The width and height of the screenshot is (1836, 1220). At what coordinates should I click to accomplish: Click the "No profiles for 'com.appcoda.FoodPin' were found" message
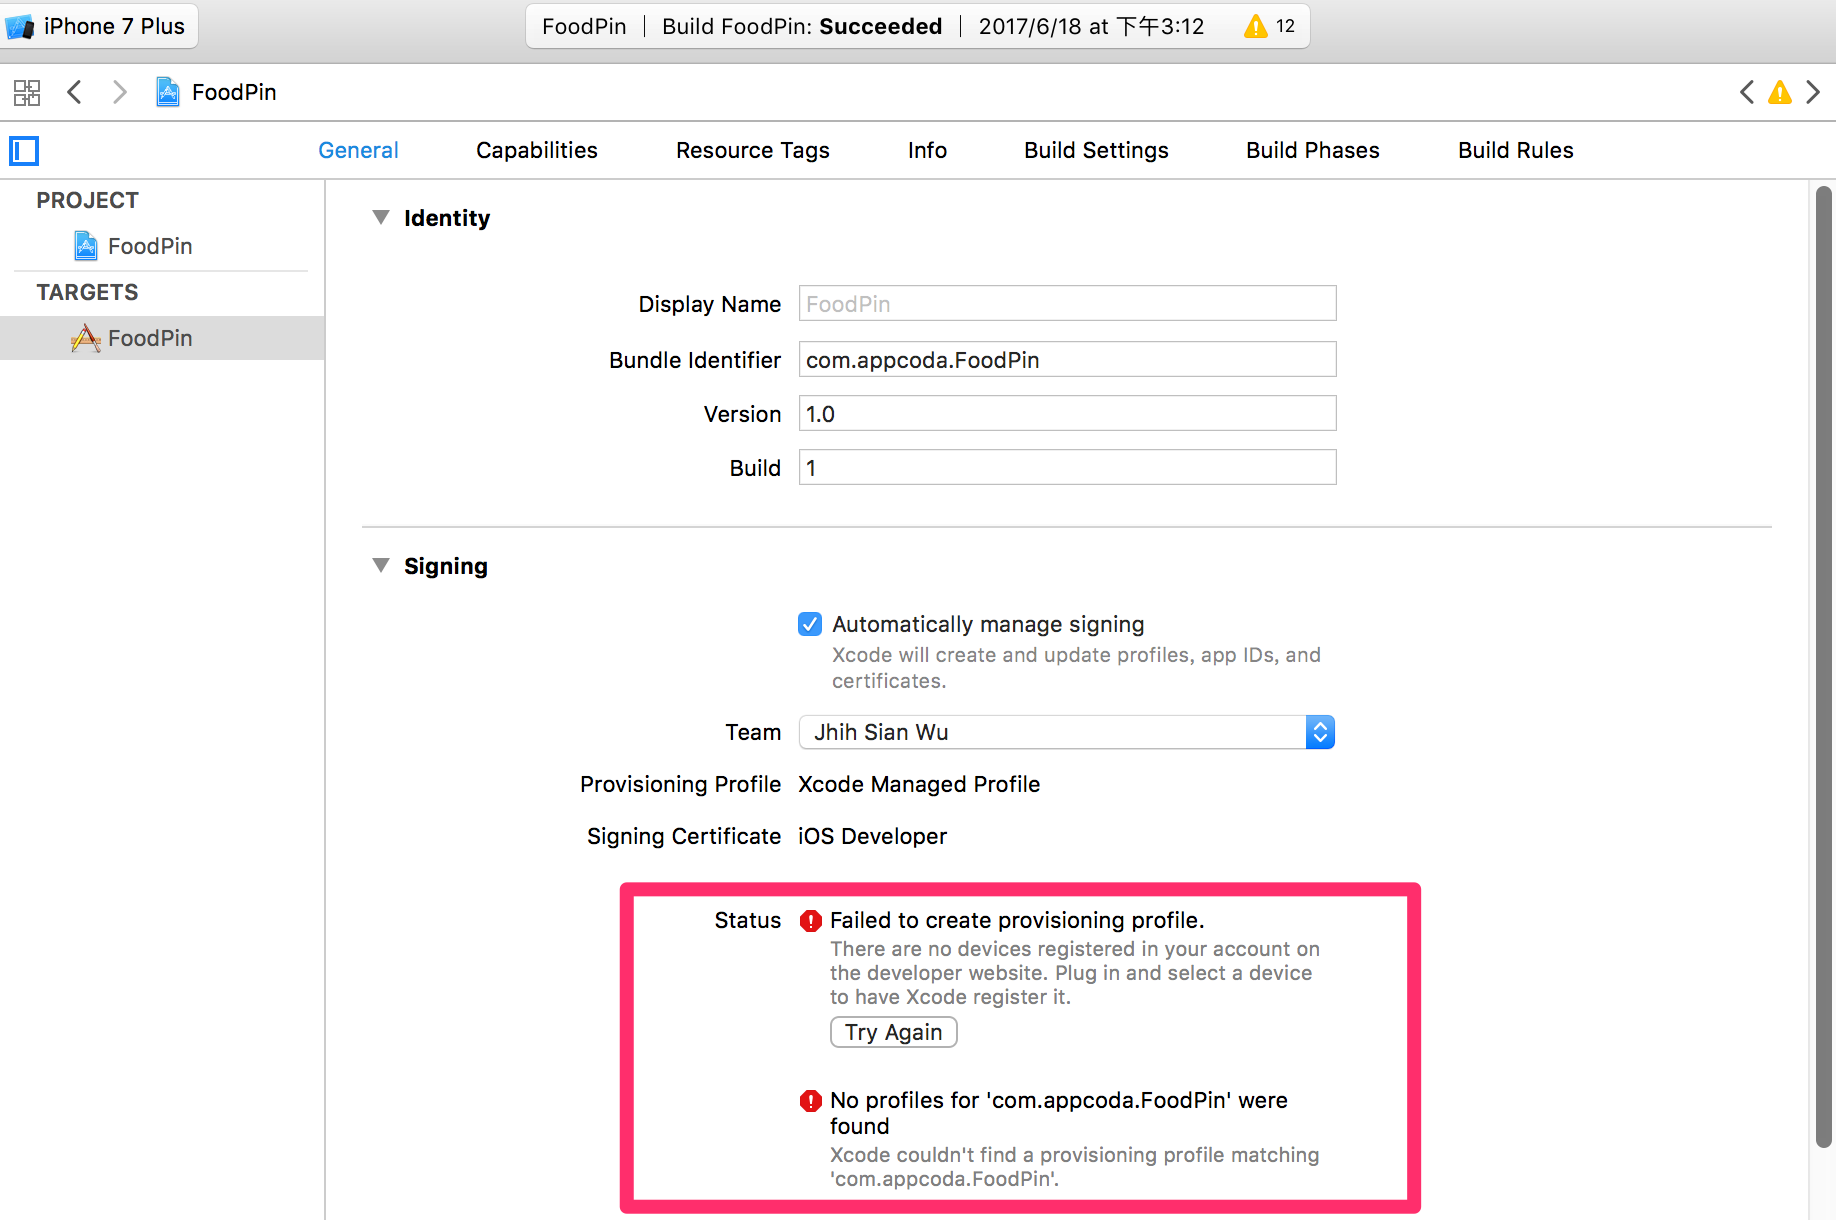pos(1059,1113)
